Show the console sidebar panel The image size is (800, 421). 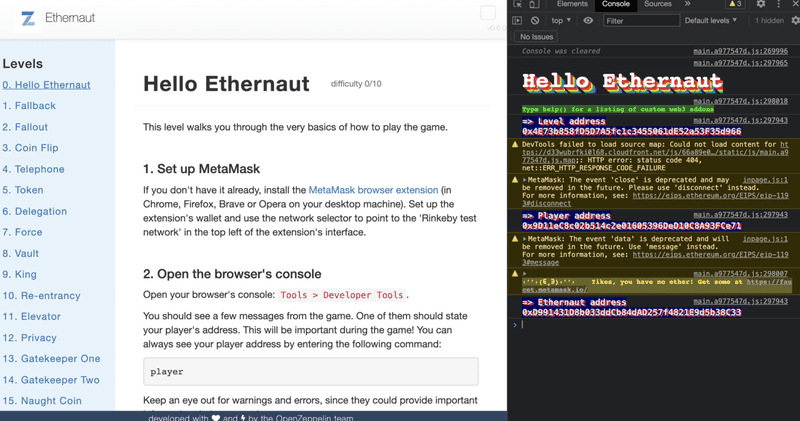point(517,20)
